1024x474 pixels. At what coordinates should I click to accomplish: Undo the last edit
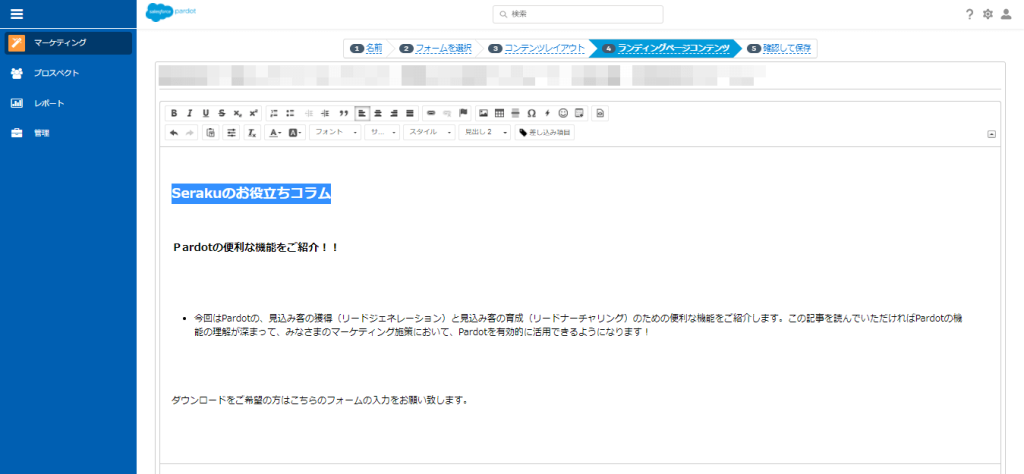(174, 133)
